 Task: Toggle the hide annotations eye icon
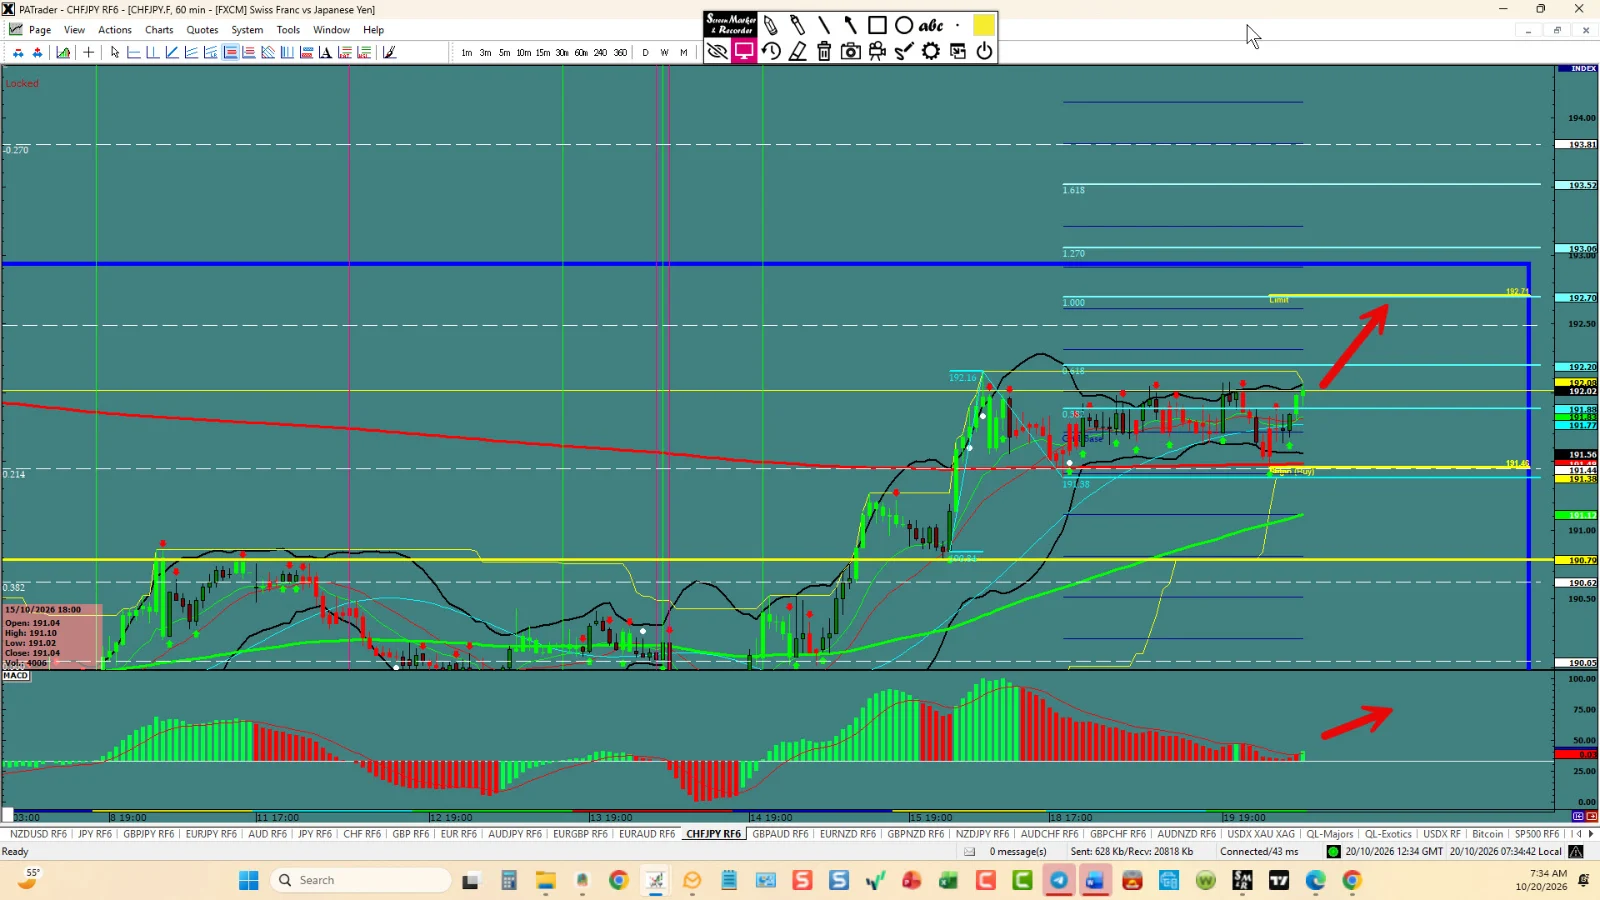[717, 51]
